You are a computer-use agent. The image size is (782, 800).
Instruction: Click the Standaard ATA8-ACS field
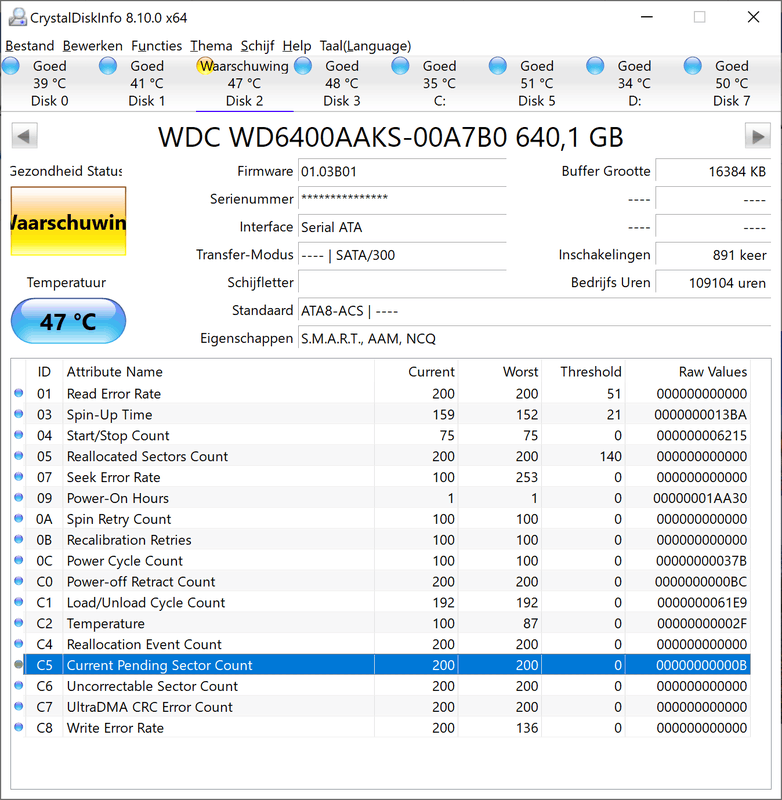pyautogui.click(x=534, y=311)
